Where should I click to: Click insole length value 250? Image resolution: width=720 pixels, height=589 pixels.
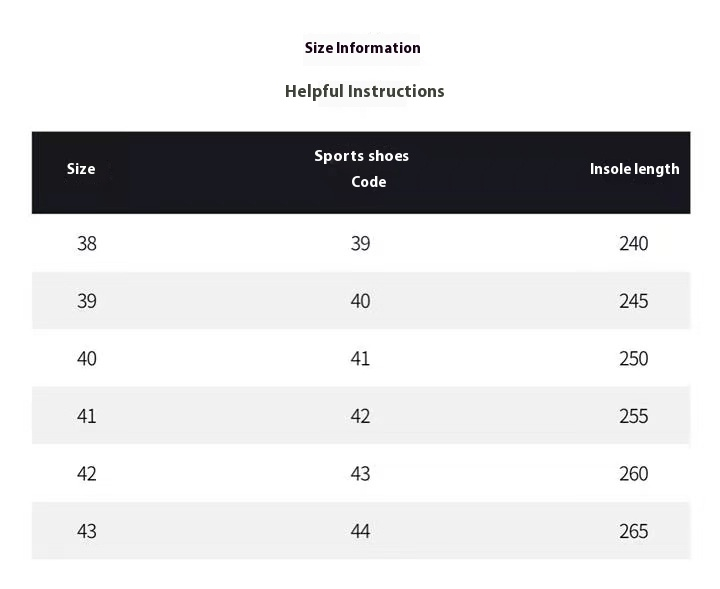(x=634, y=359)
